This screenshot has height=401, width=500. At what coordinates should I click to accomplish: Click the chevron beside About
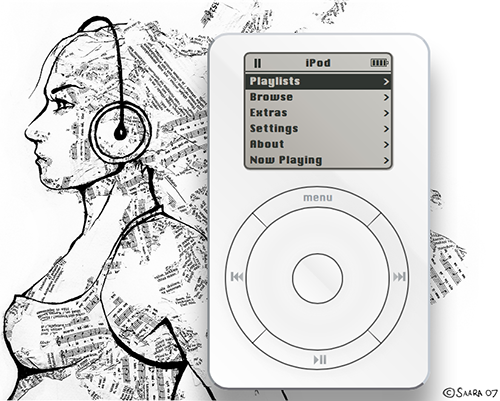pyautogui.click(x=386, y=144)
